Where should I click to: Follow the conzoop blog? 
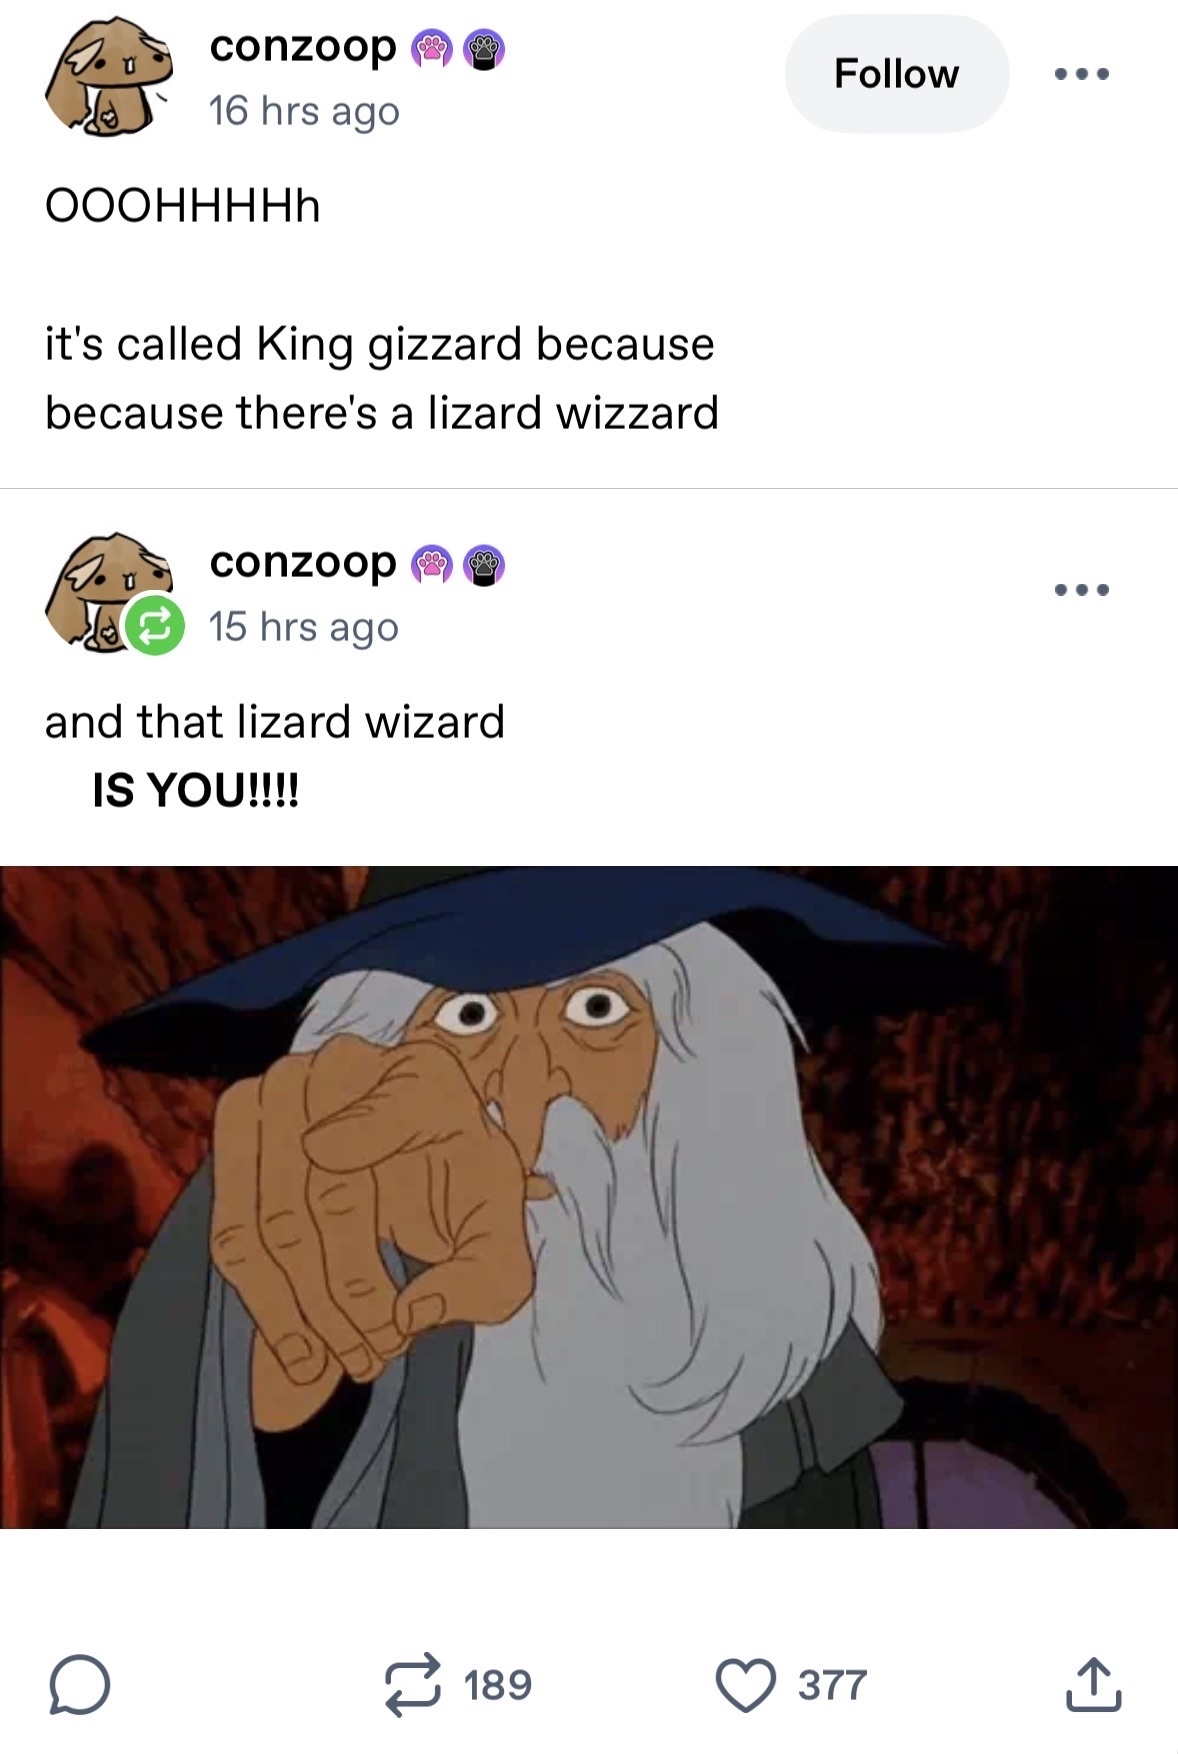[x=897, y=74]
